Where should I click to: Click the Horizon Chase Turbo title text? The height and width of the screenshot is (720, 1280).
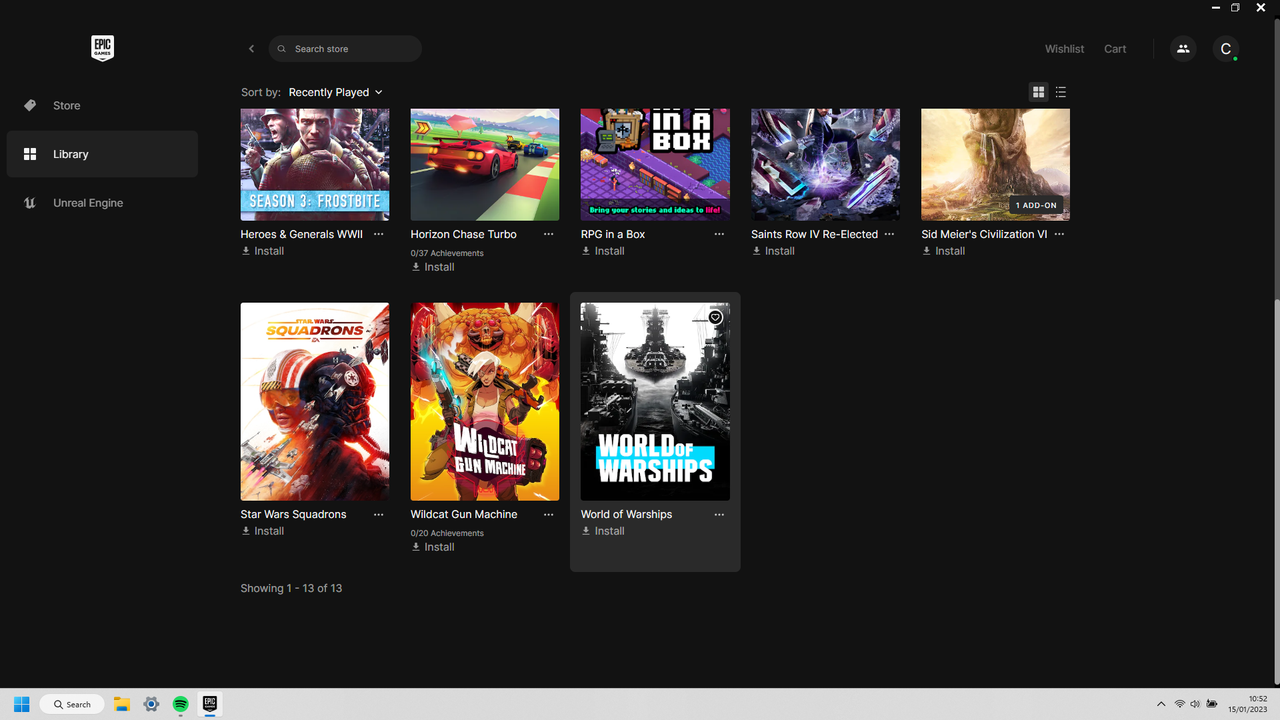464,234
